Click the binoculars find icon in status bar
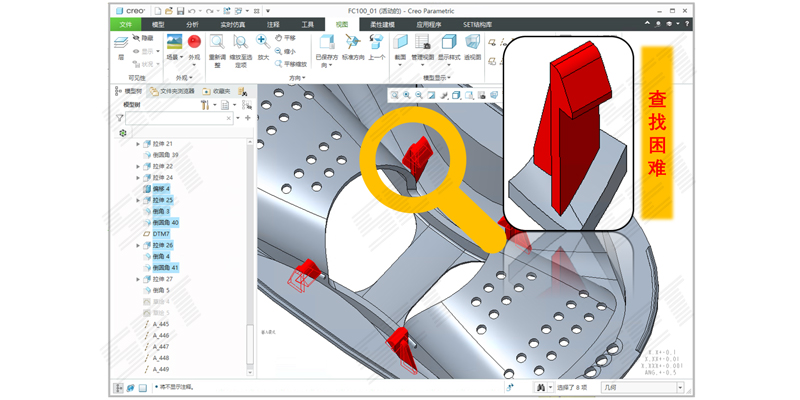Image resolution: width=800 pixels, height=400 pixels. point(540,387)
